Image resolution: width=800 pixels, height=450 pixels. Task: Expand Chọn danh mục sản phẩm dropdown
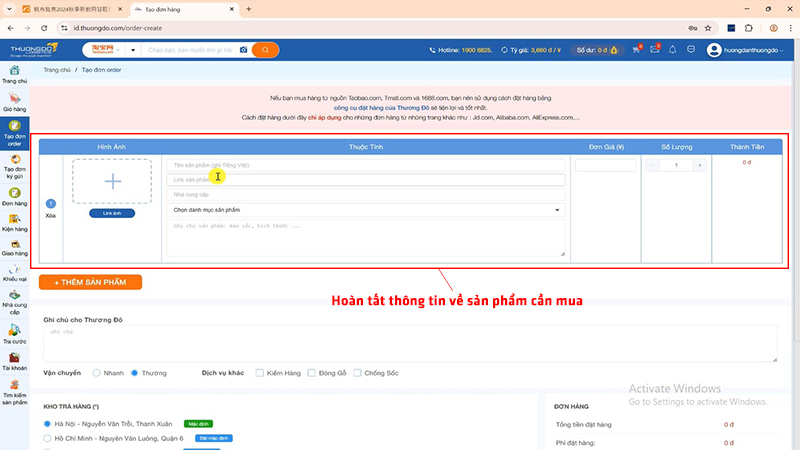click(x=365, y=210)
